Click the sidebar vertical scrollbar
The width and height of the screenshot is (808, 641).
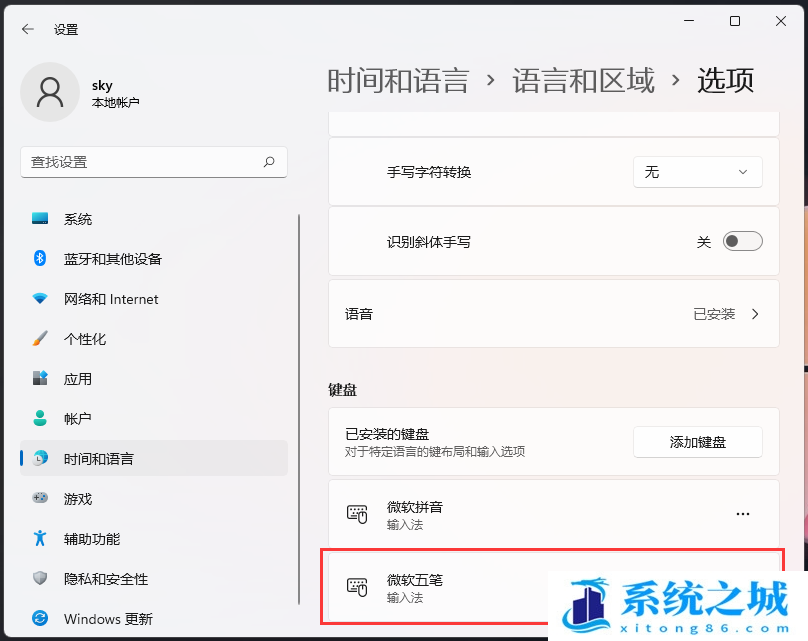click(x=299, y=409)
